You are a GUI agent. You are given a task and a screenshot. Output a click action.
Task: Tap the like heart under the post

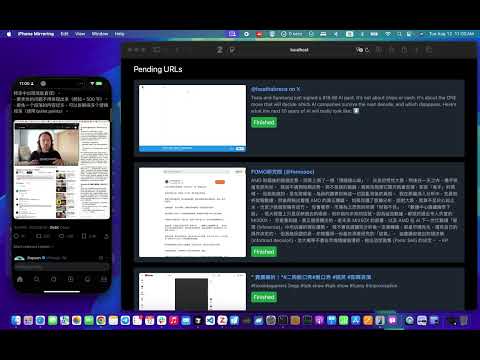point(61,236)
